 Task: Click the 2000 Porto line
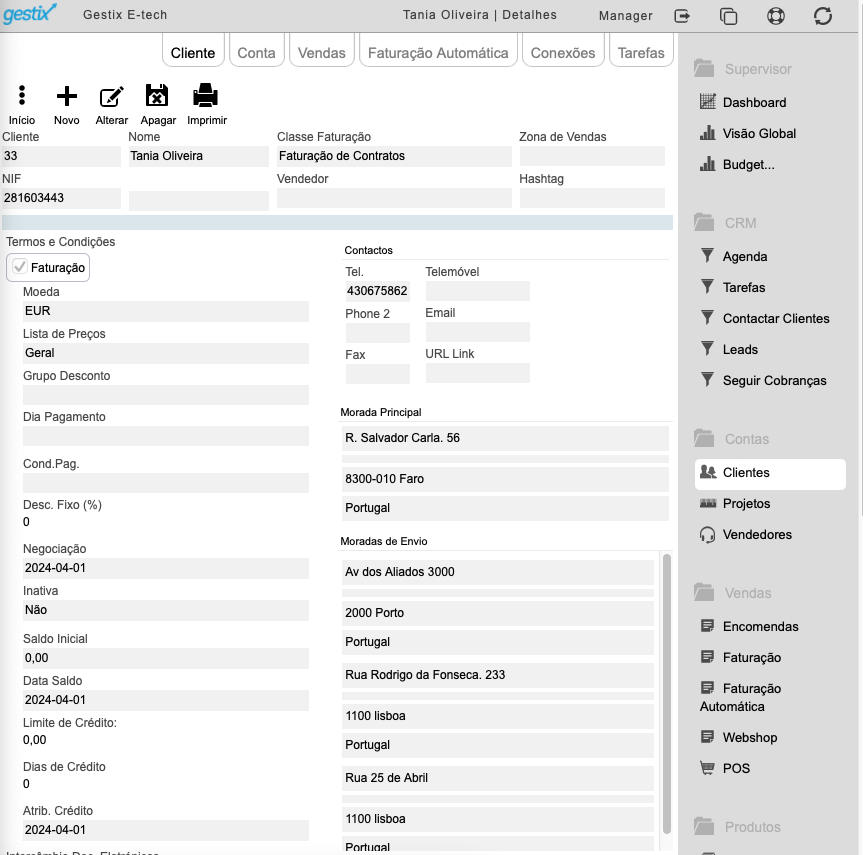pyautogui.click(x=498, y=613)
